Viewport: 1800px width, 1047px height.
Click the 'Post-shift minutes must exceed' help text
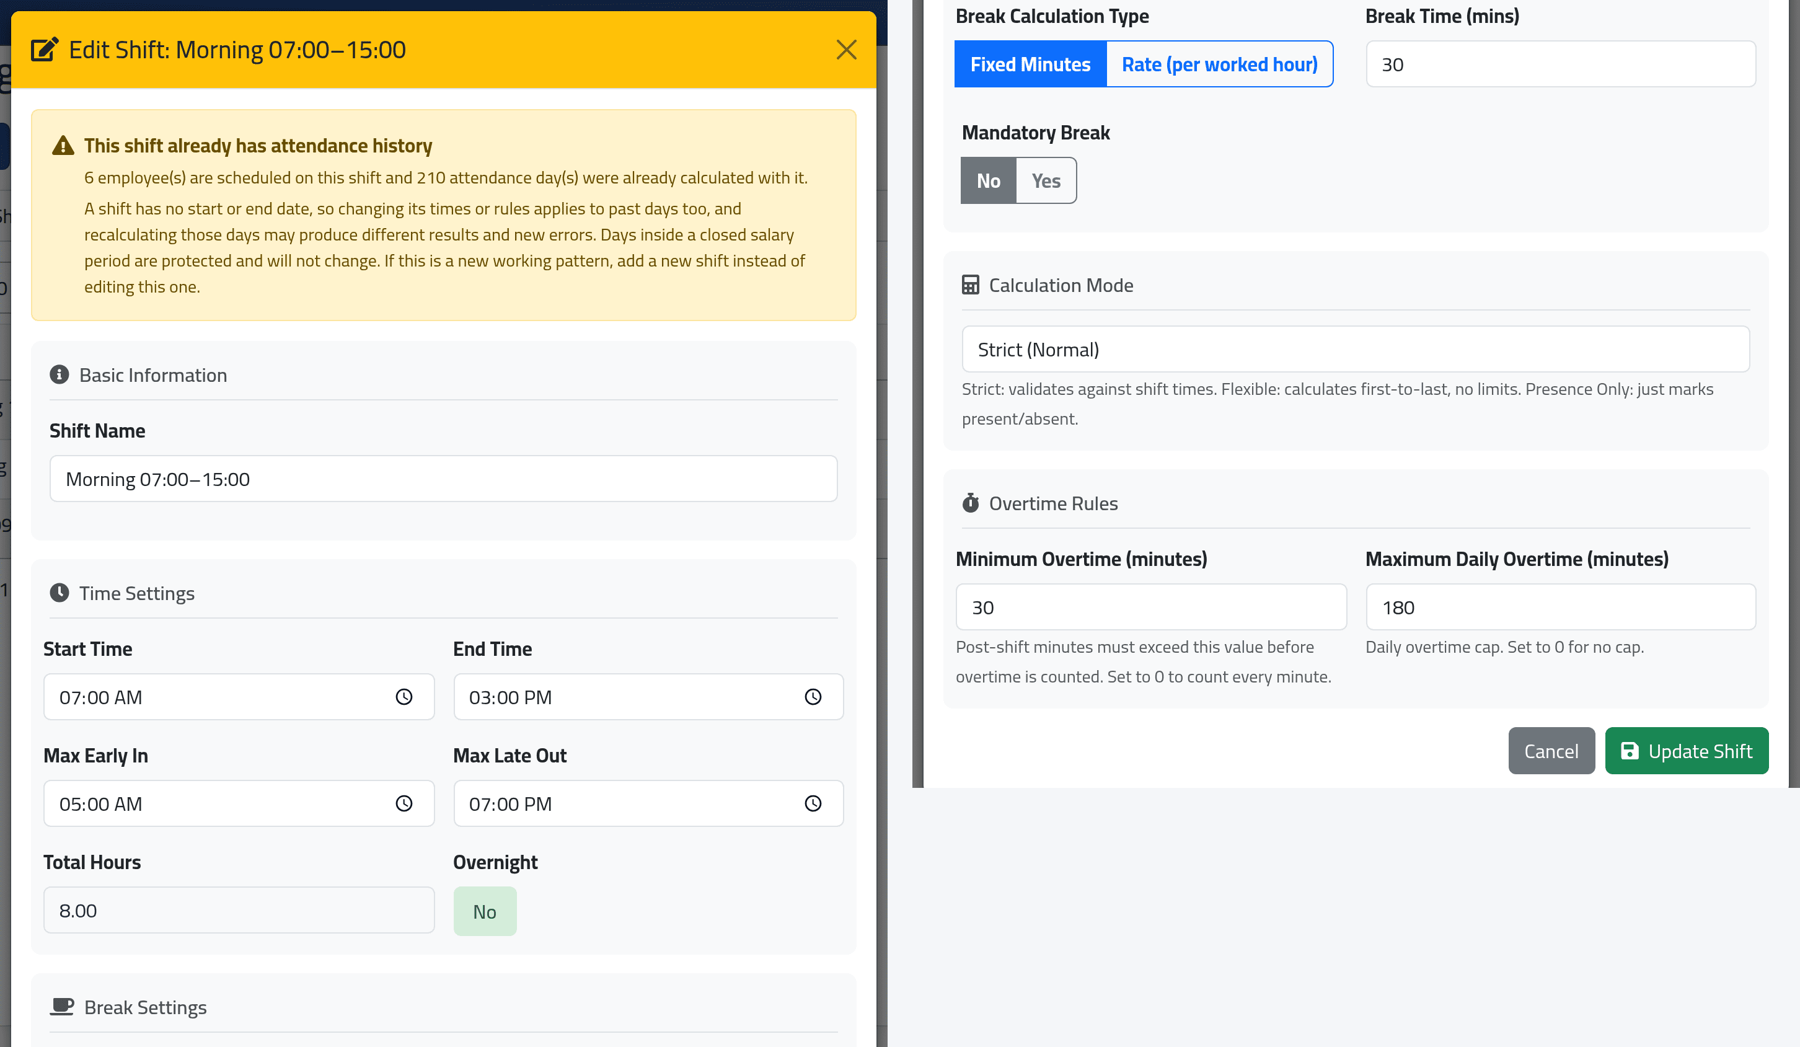coord(1143,662)
